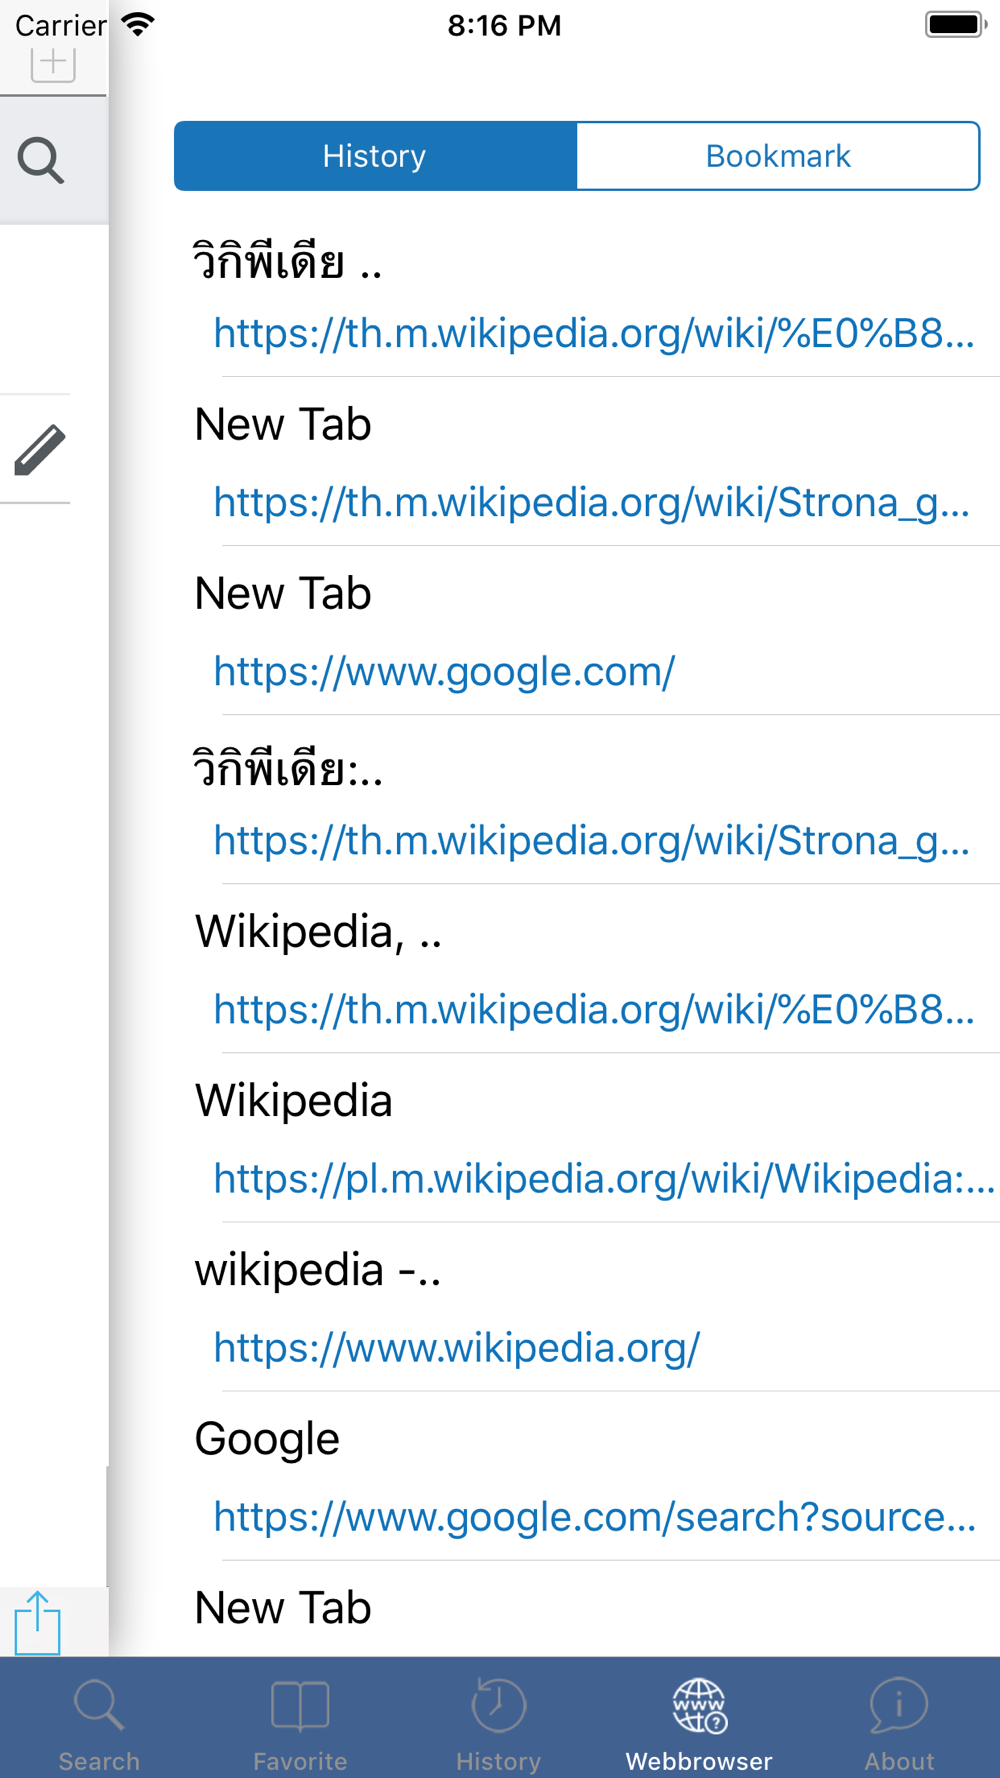
Task: Open the Google history entry title
Action: (267, 1439)
